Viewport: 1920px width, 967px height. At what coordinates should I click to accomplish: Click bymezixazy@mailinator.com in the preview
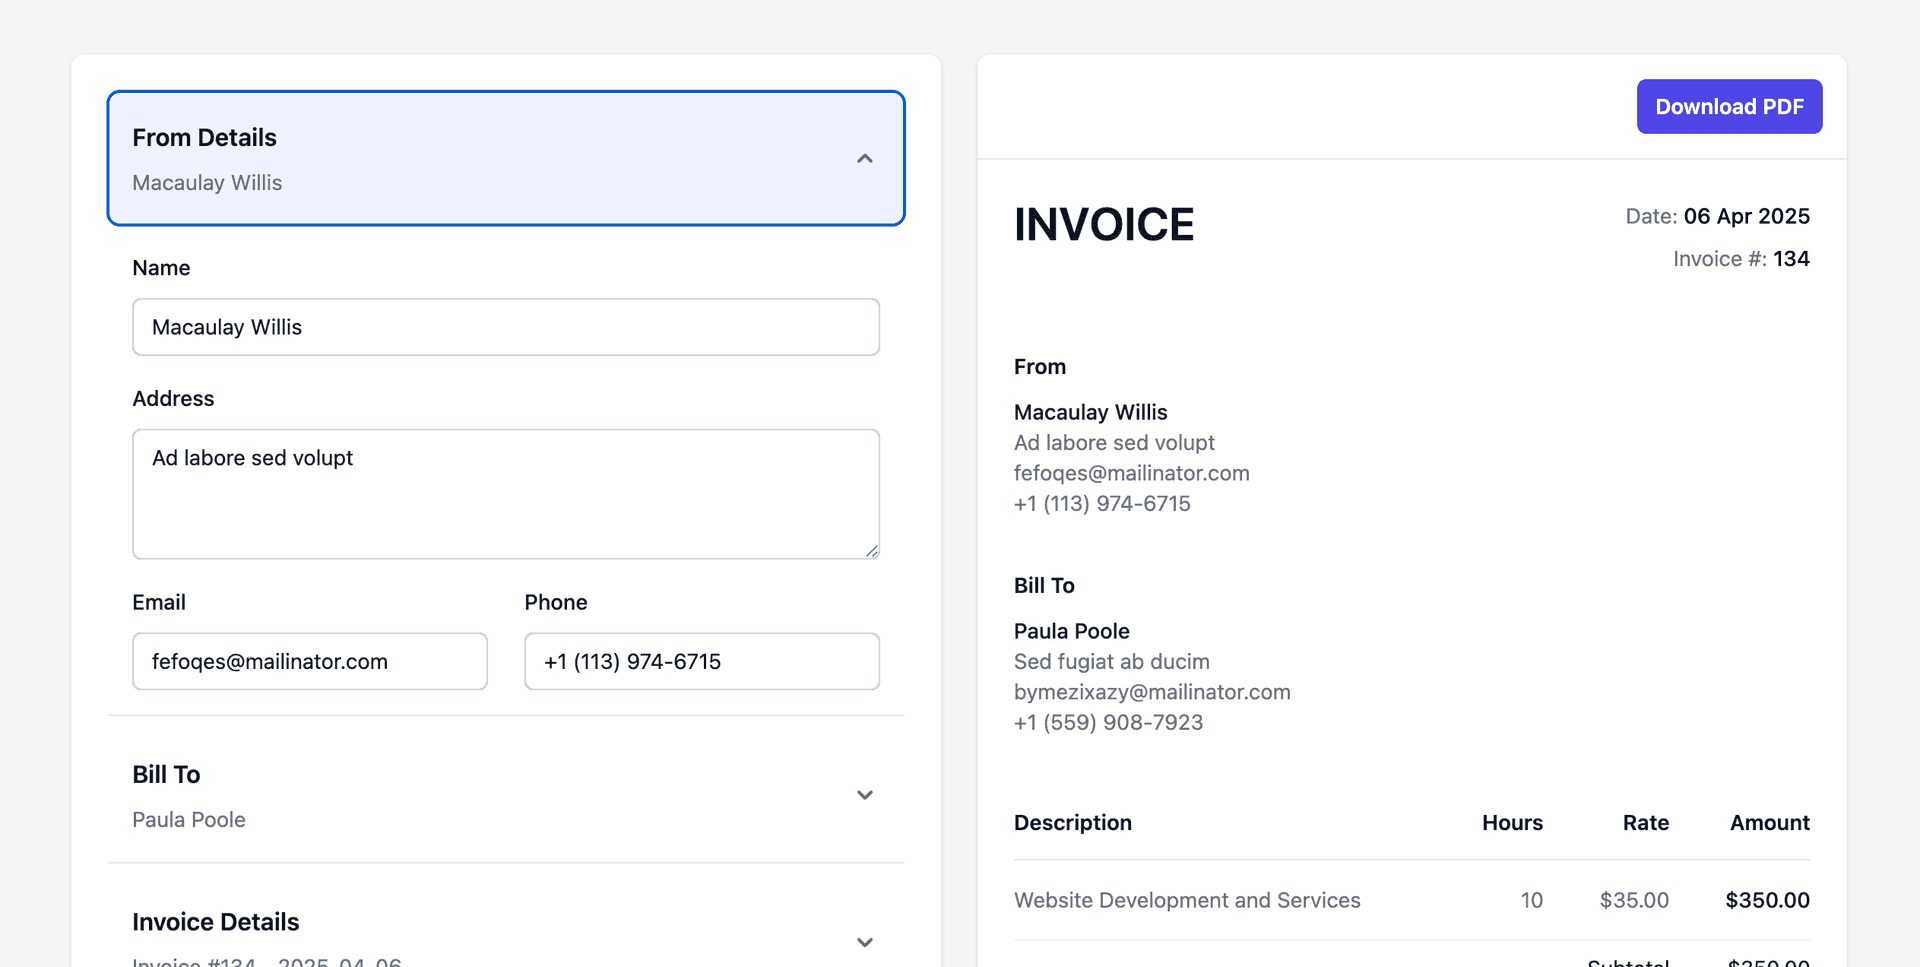[x=1152, y=691]
